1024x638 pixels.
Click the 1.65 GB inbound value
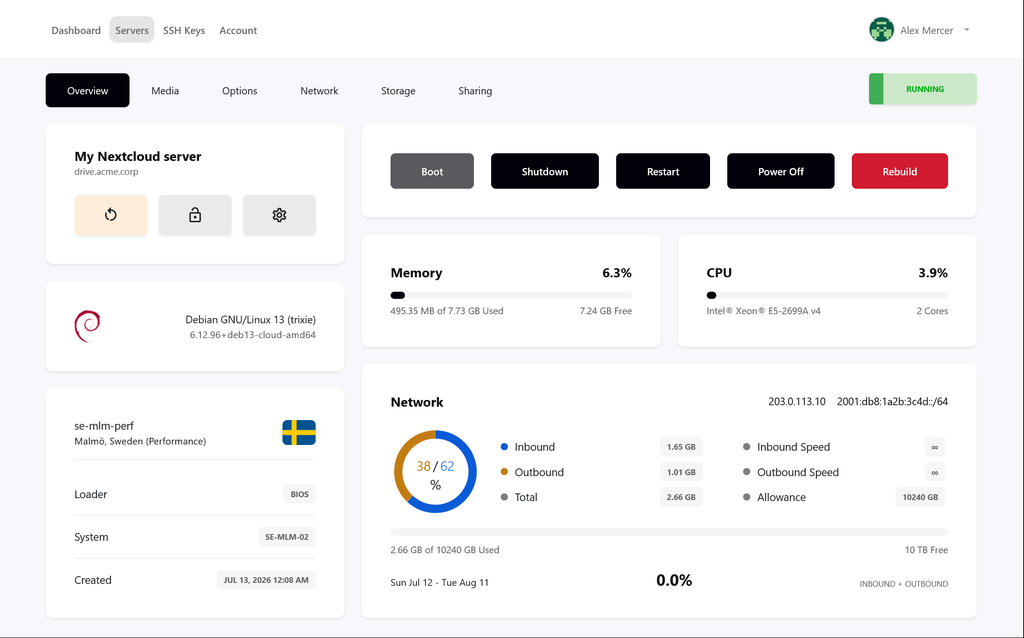681,447
